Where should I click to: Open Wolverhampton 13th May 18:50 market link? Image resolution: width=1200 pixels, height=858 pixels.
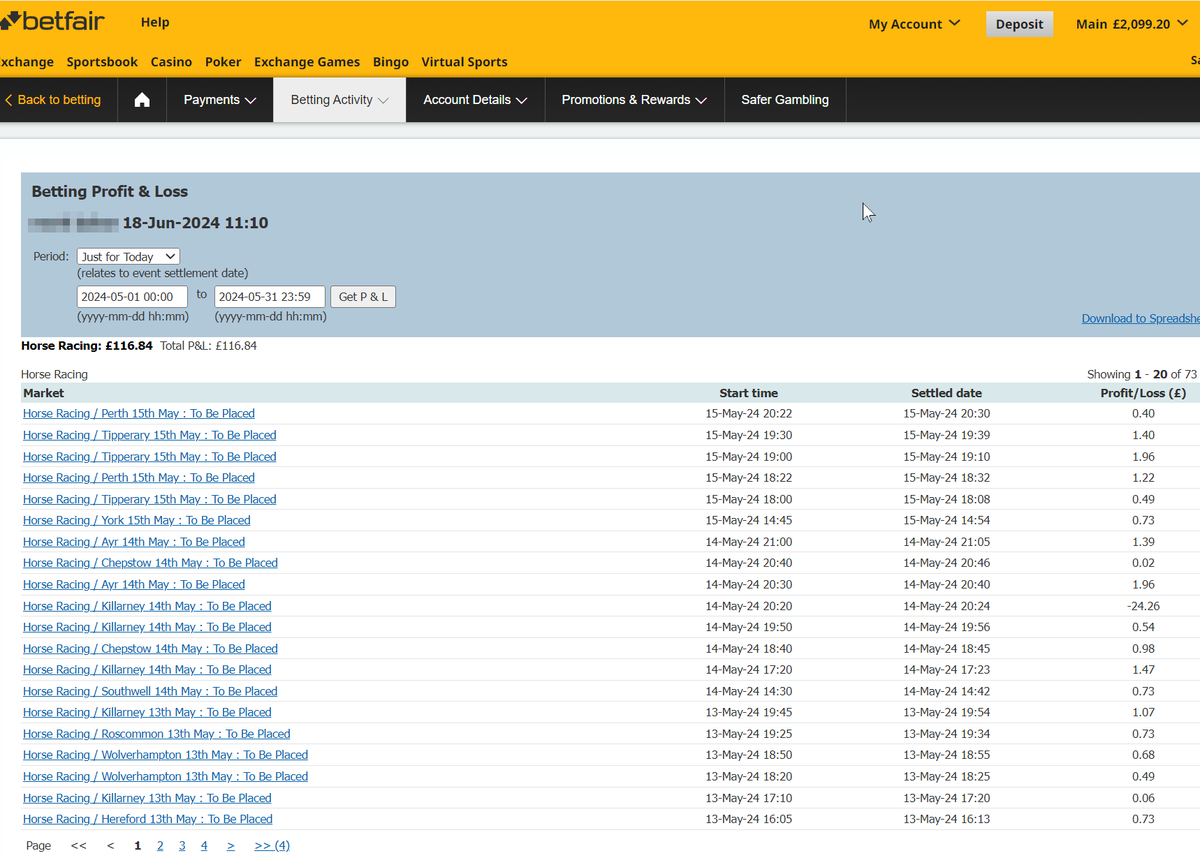[165, 755]
